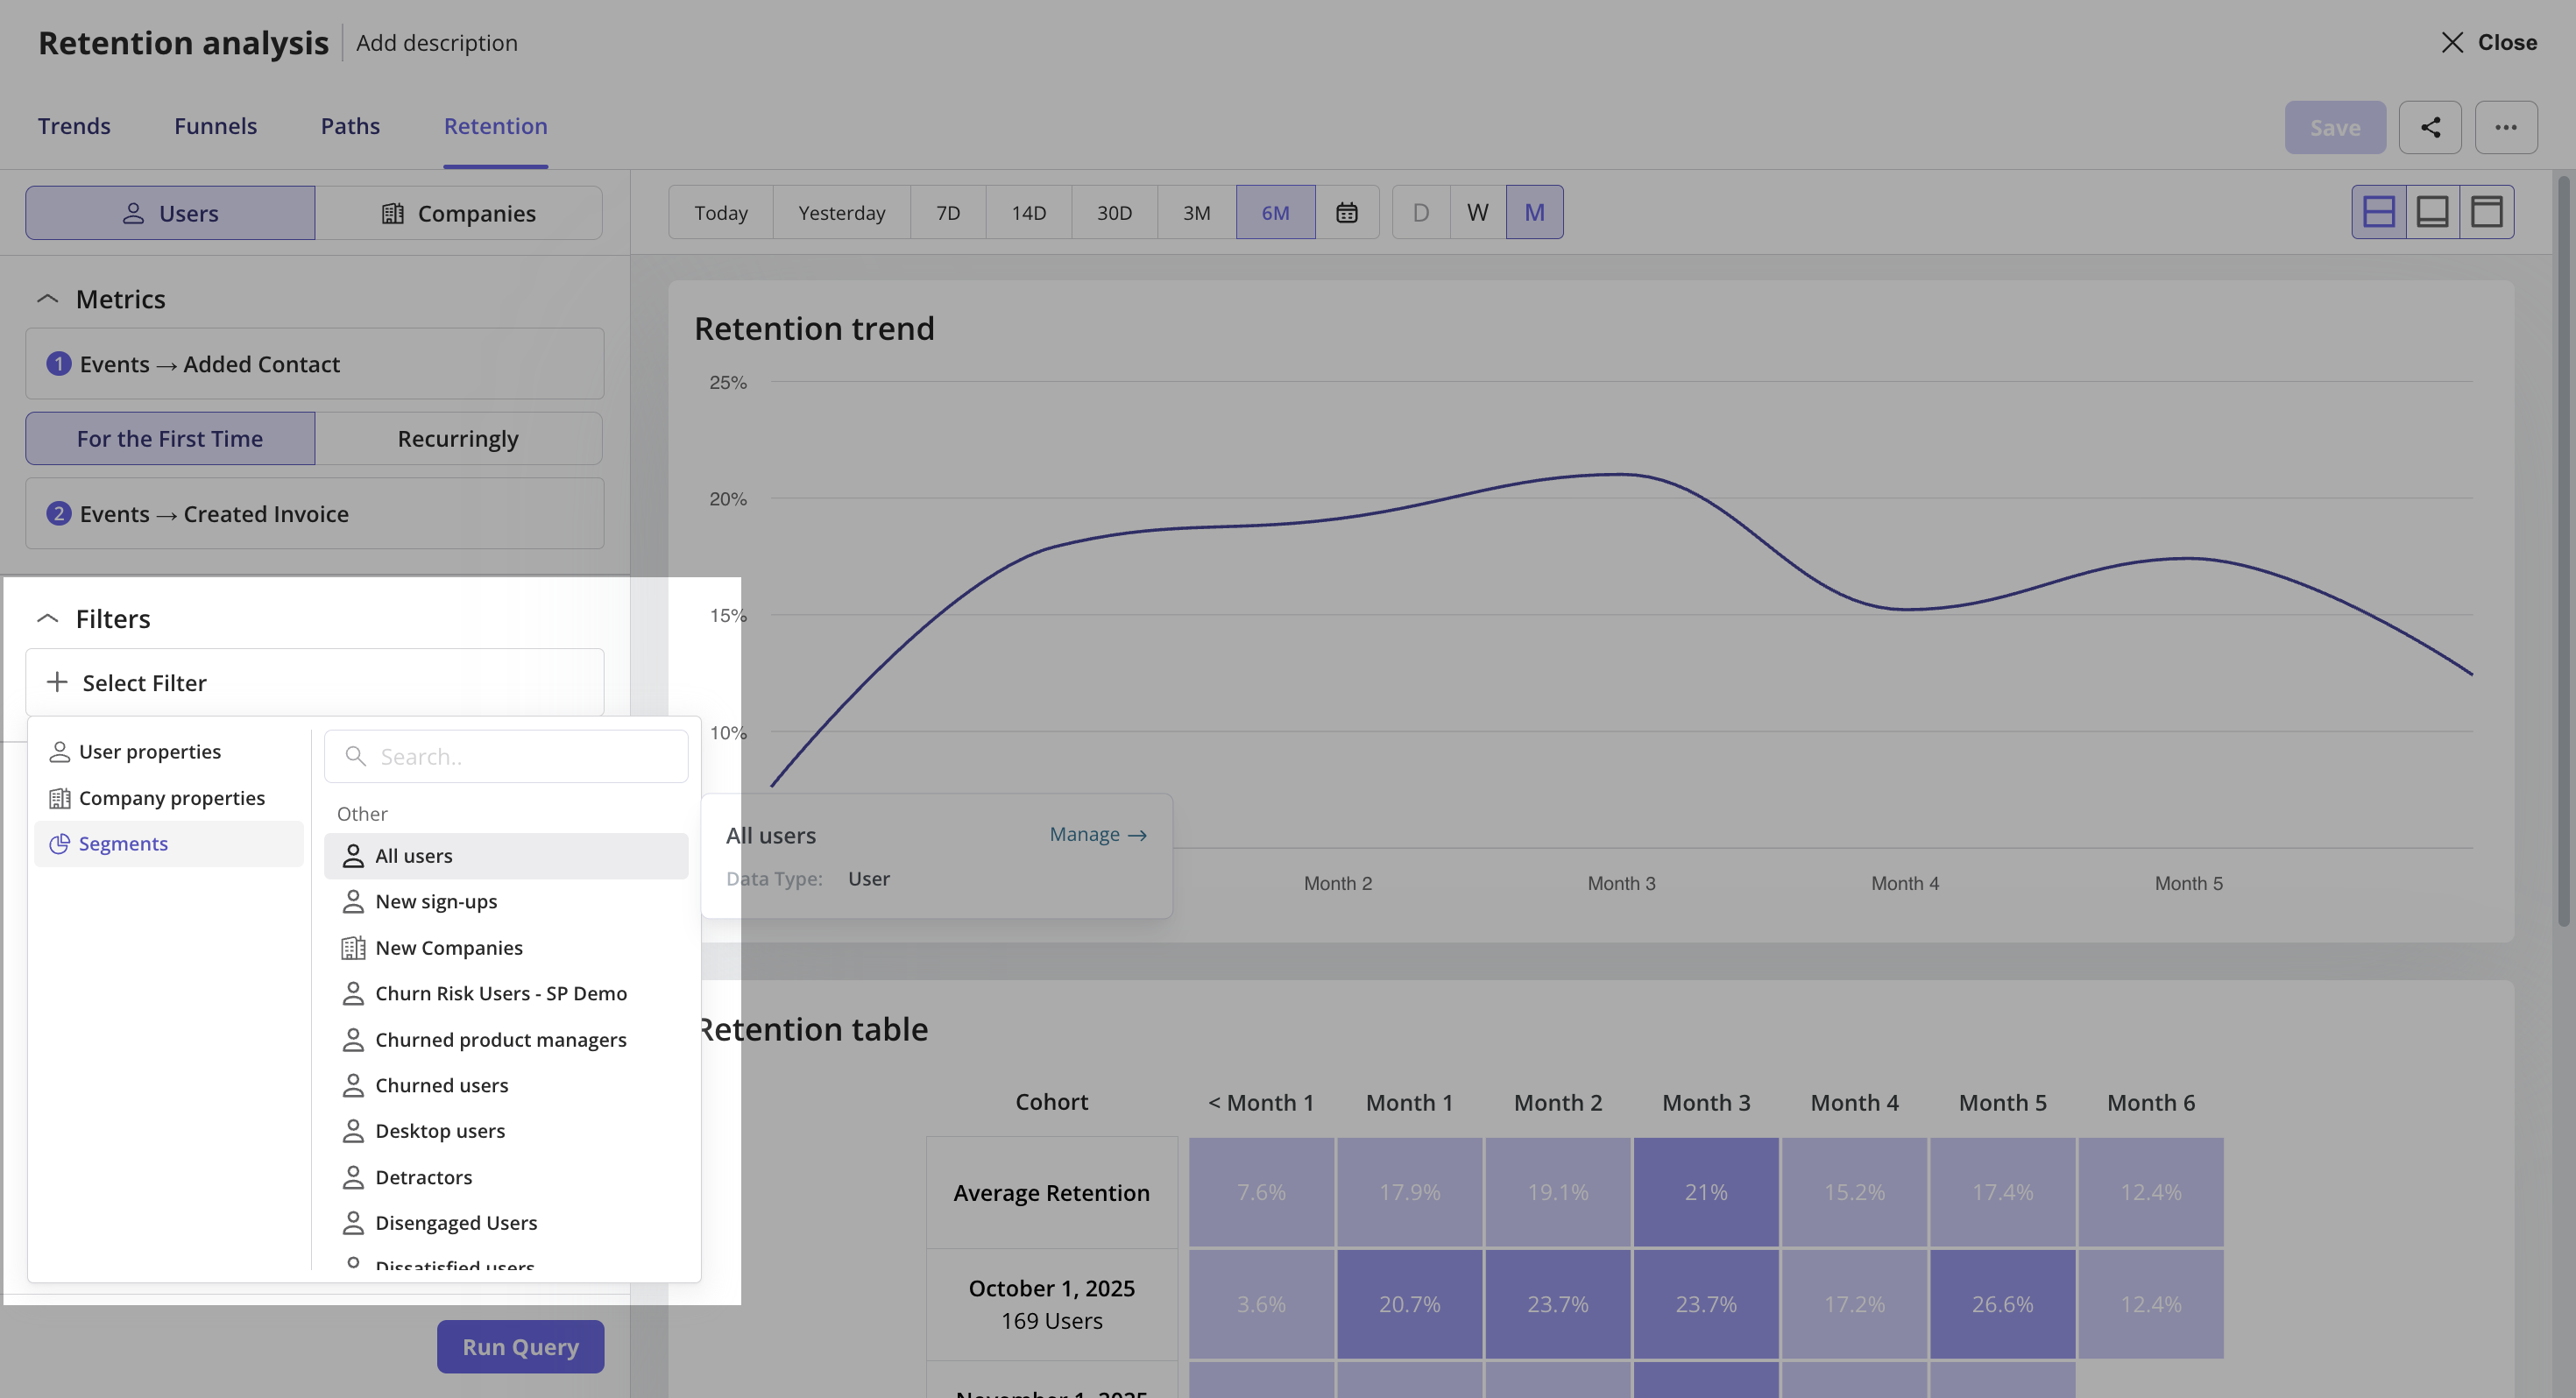Open the three-dots more options menu
The image size is (2576, 1398).
2506,127
